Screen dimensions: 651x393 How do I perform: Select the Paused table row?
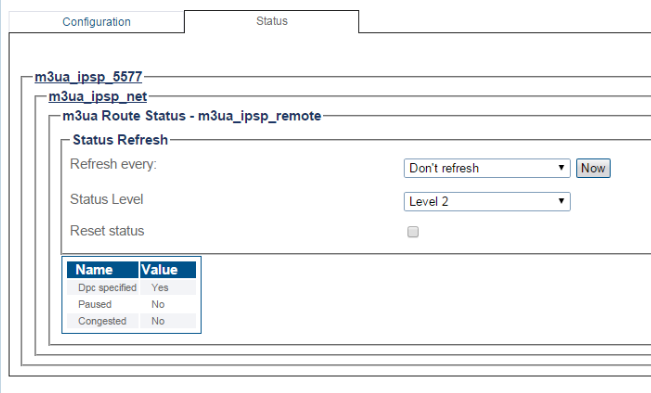pyautogui.click(x=131, y=304)
